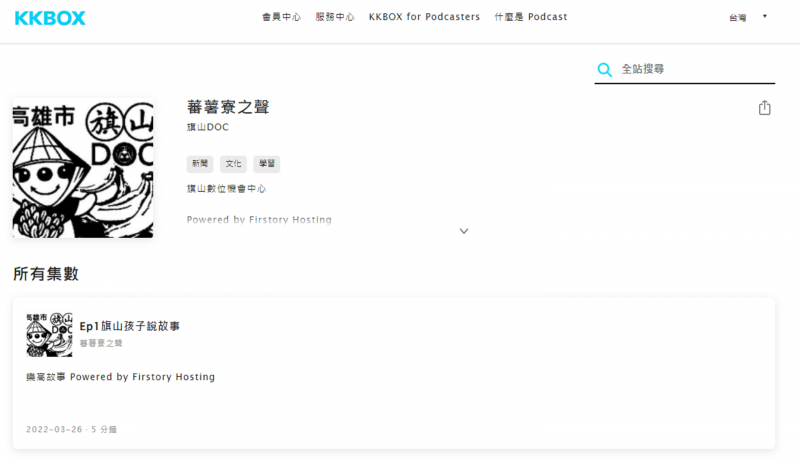Click the 所有集數 heading

46,274
